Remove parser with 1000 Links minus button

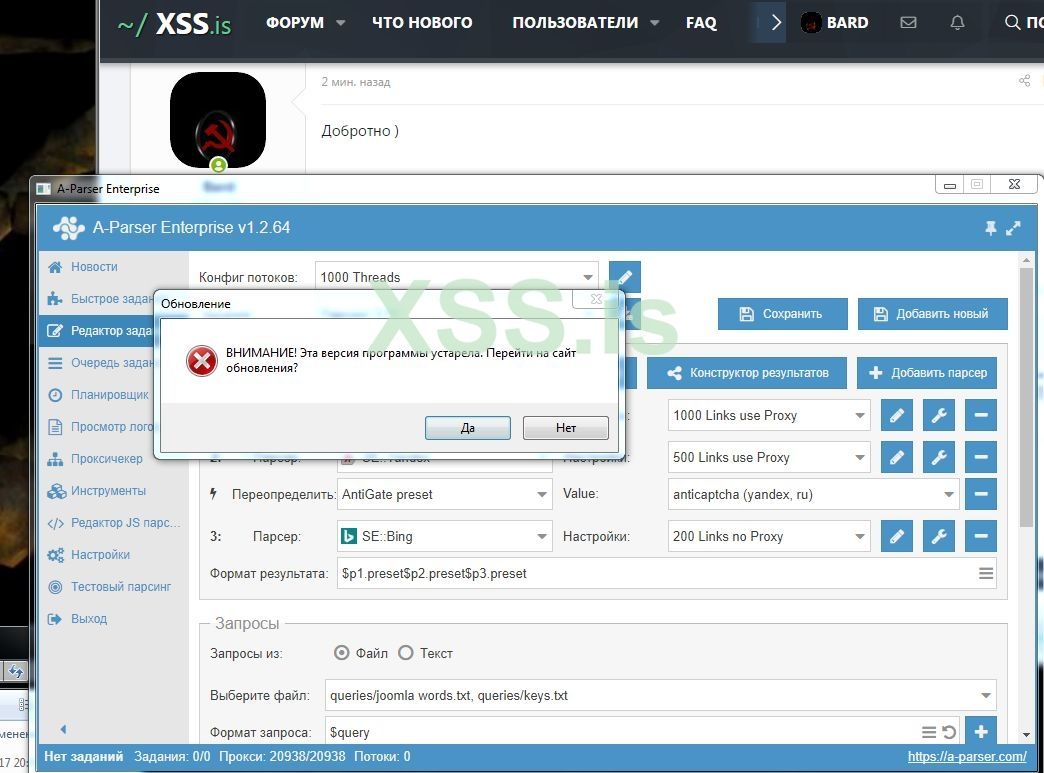click(x=981, y=415)
